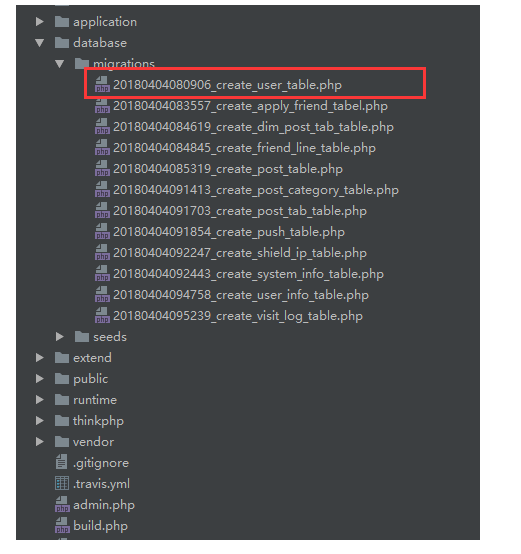Select 20180404085319_create_post_table.php file
521x554 pixels.
pyautogui.click(x=228, y=169)
